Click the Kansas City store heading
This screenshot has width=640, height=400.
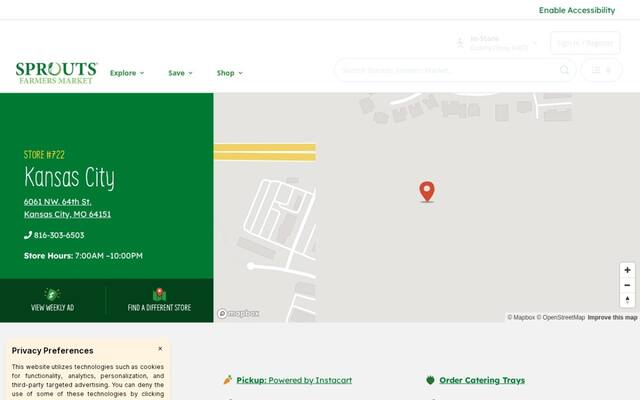[69, 178]
